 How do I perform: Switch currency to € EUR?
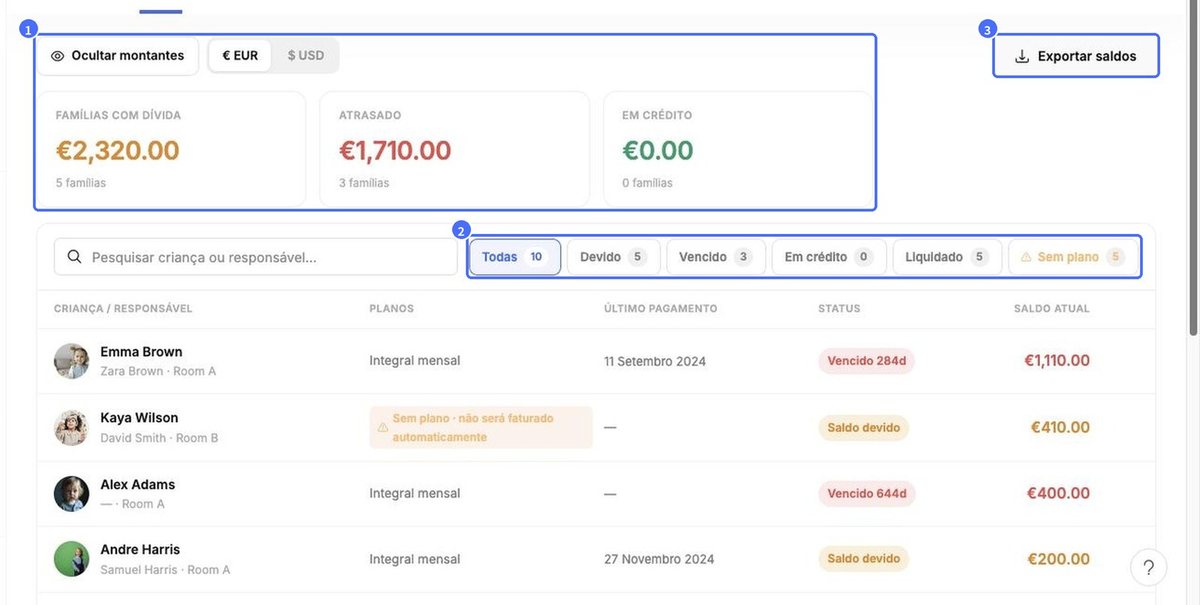click(x=240, y=56)
